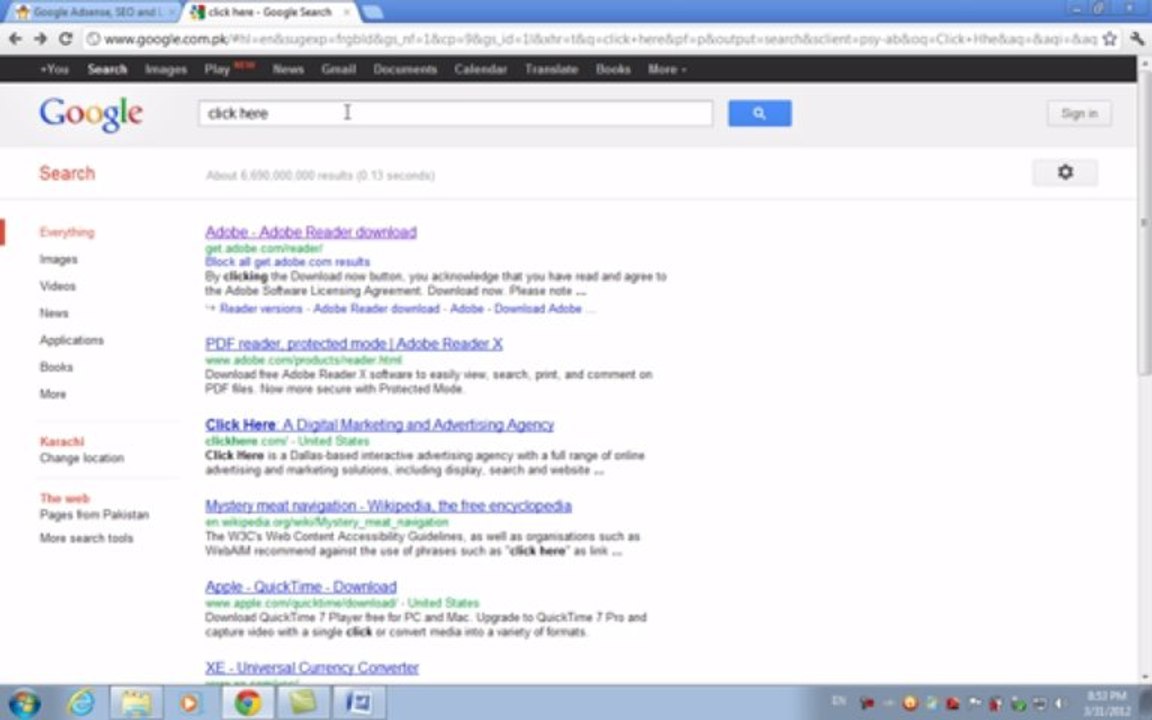
Task: Expand More search tools
Action: pyautogui.click(x=87, y=538)
